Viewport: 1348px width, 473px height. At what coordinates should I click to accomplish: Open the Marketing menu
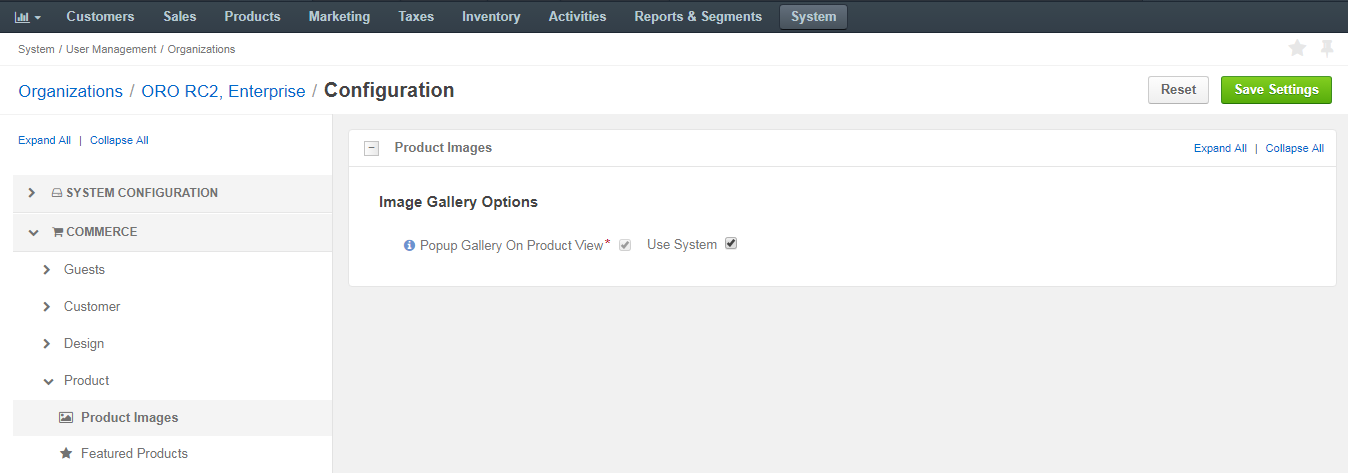tap(339, 17)
